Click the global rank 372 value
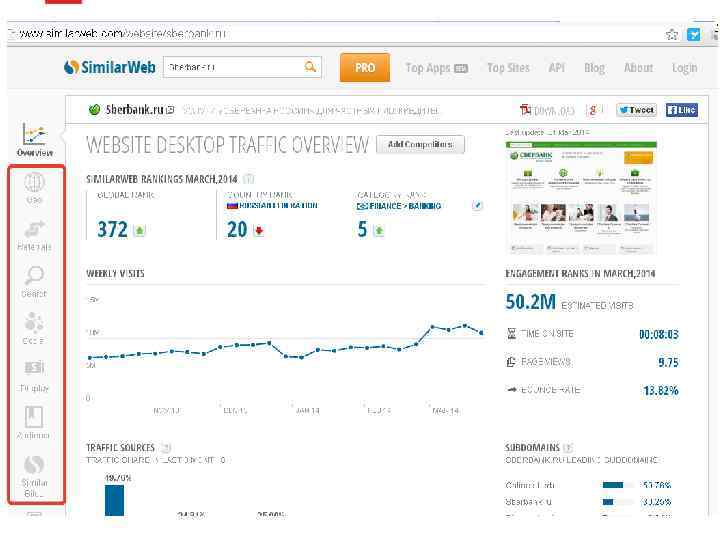The image size is (720, 540). pyautogui.click(x=112, y=230)
